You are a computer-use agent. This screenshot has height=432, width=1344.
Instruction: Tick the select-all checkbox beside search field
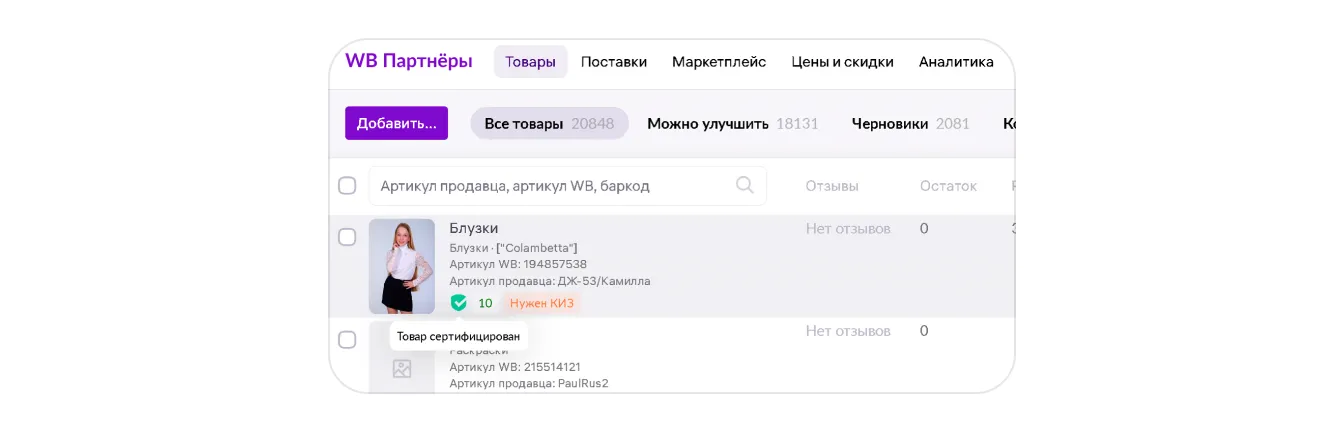coord(347,186)
